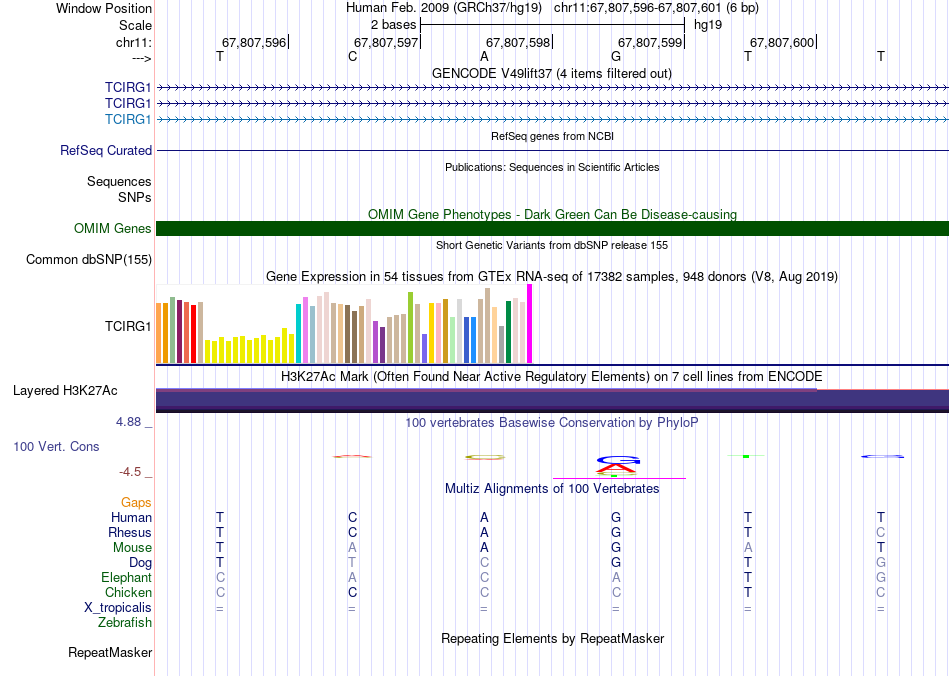Image resolution: width=950 pixels, height=676 pixels.
Task: Click the -4.5 PhyloP lower axis value
Action: (130, 471)
